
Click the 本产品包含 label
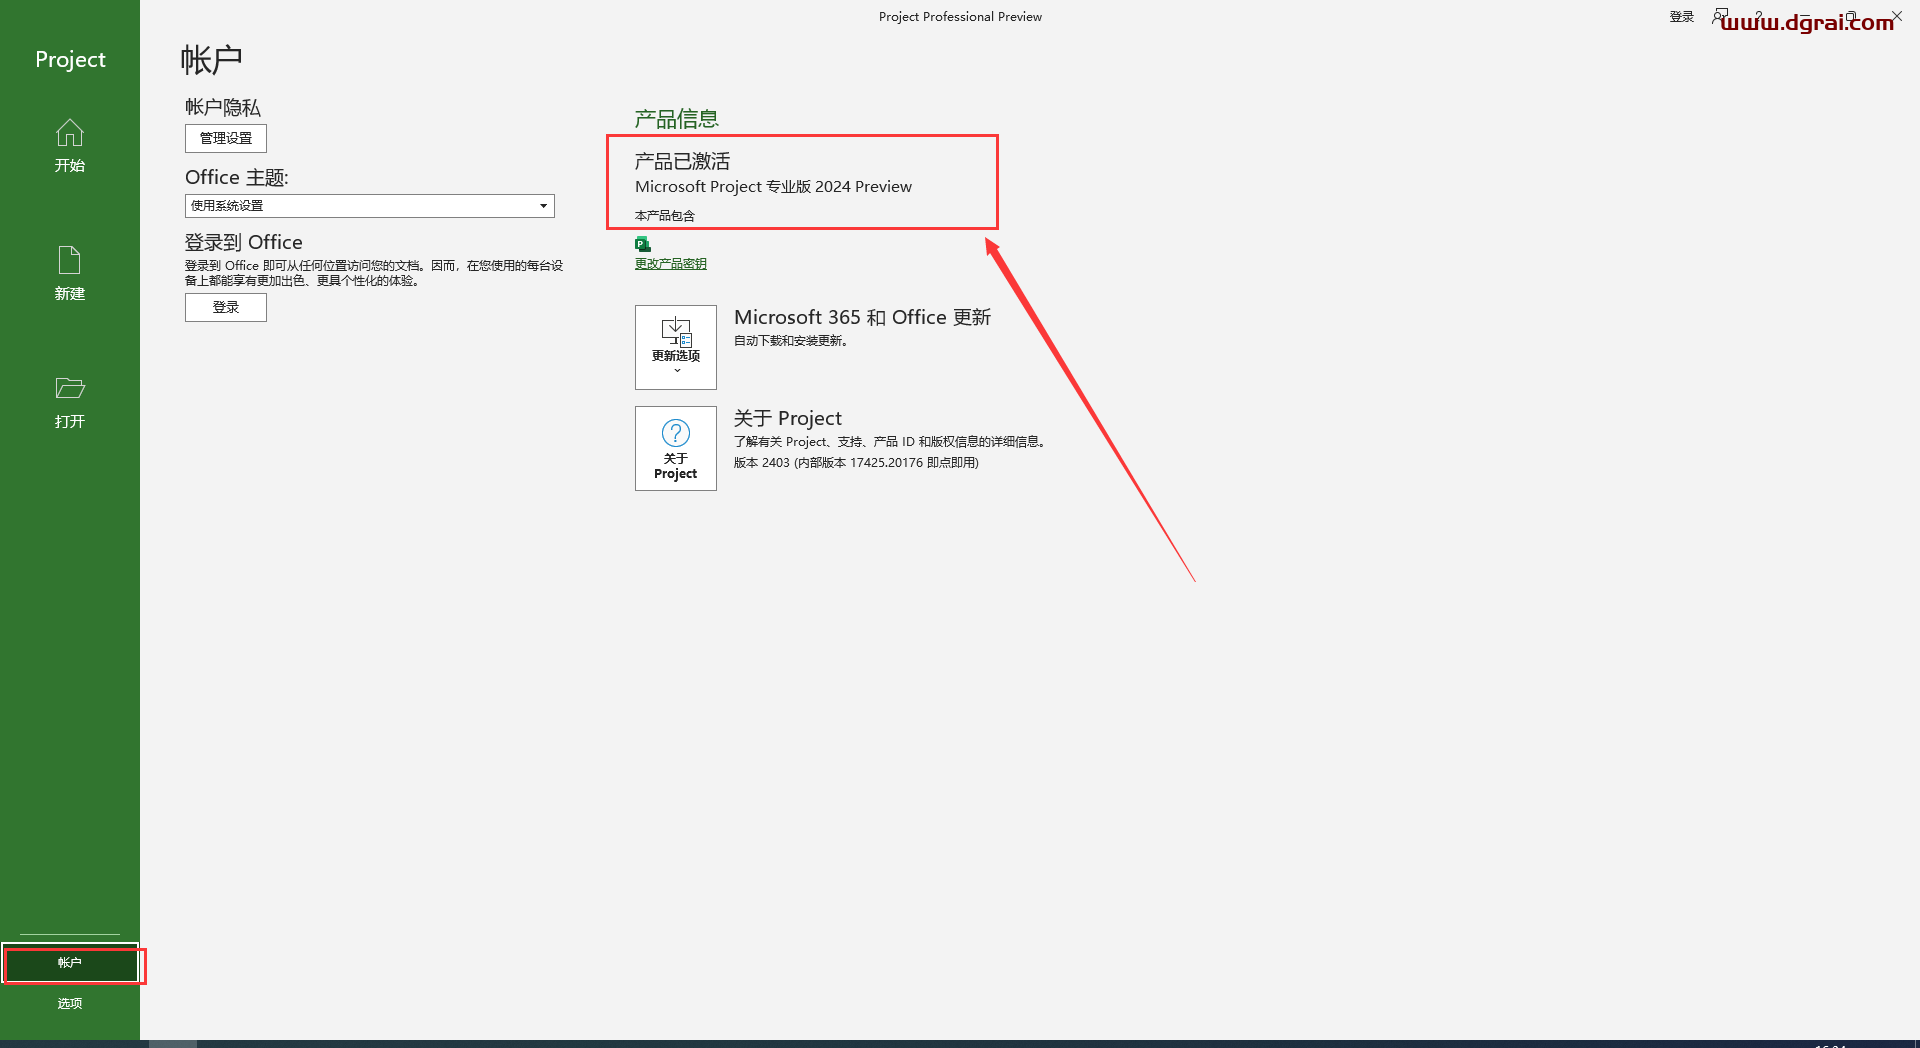(665, 216)
